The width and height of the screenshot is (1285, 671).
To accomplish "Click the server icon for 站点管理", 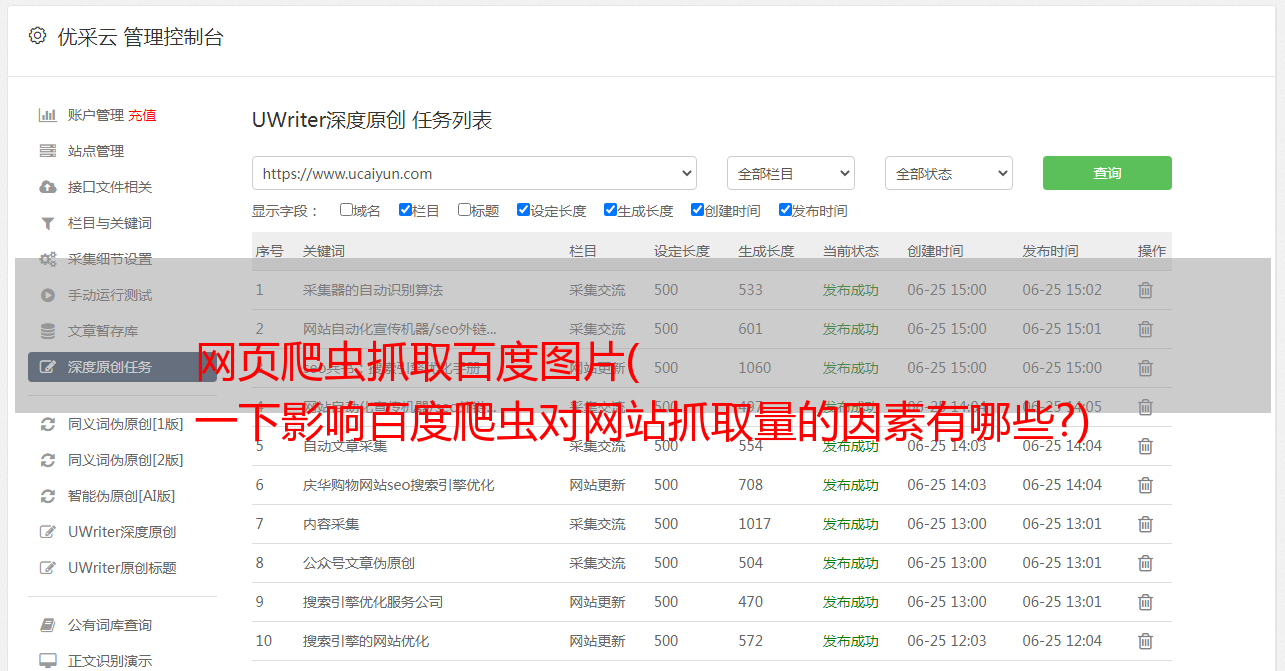I will 47,151.
